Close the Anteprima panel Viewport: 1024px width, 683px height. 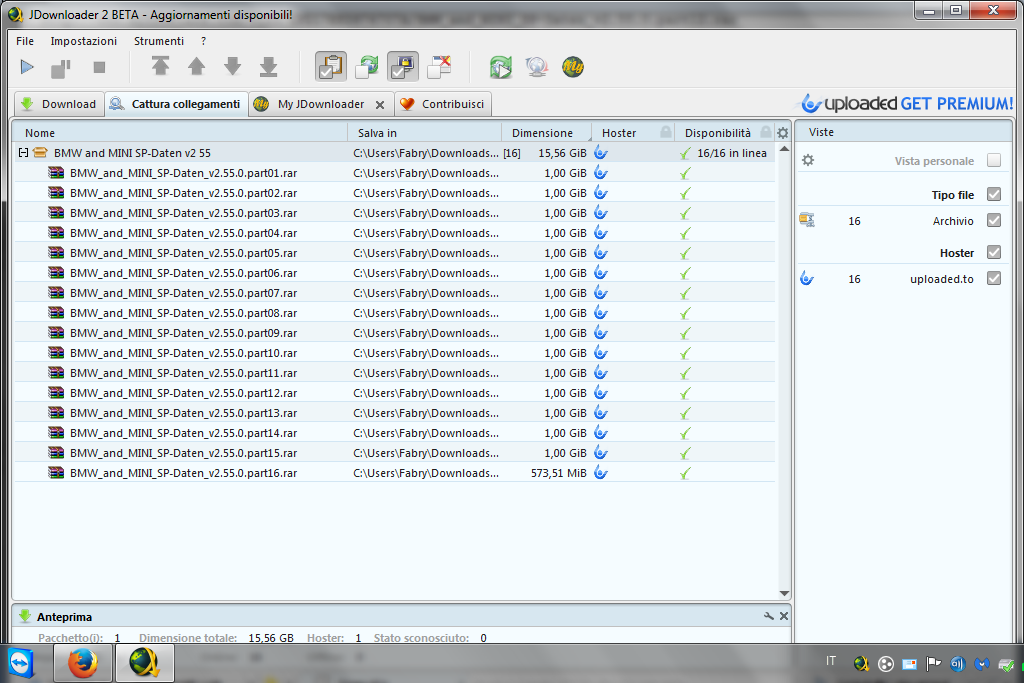(x=784, y=616)
